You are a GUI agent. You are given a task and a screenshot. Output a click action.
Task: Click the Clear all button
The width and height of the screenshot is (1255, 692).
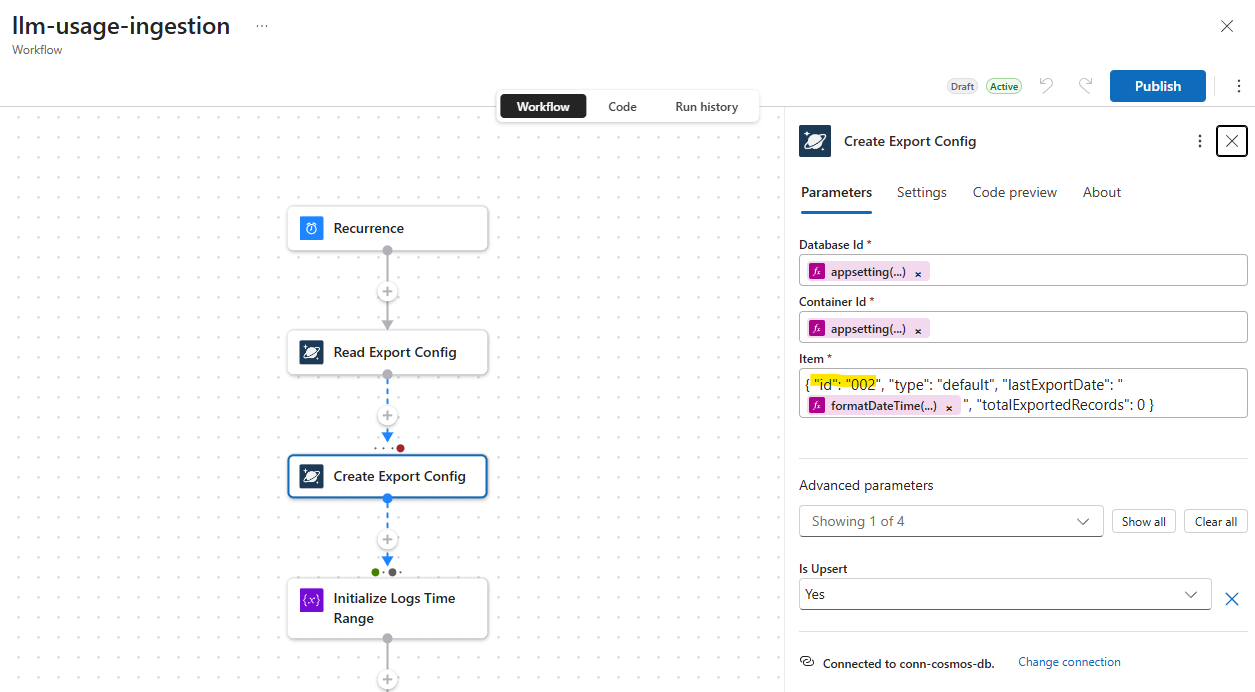click(1216, 521)
